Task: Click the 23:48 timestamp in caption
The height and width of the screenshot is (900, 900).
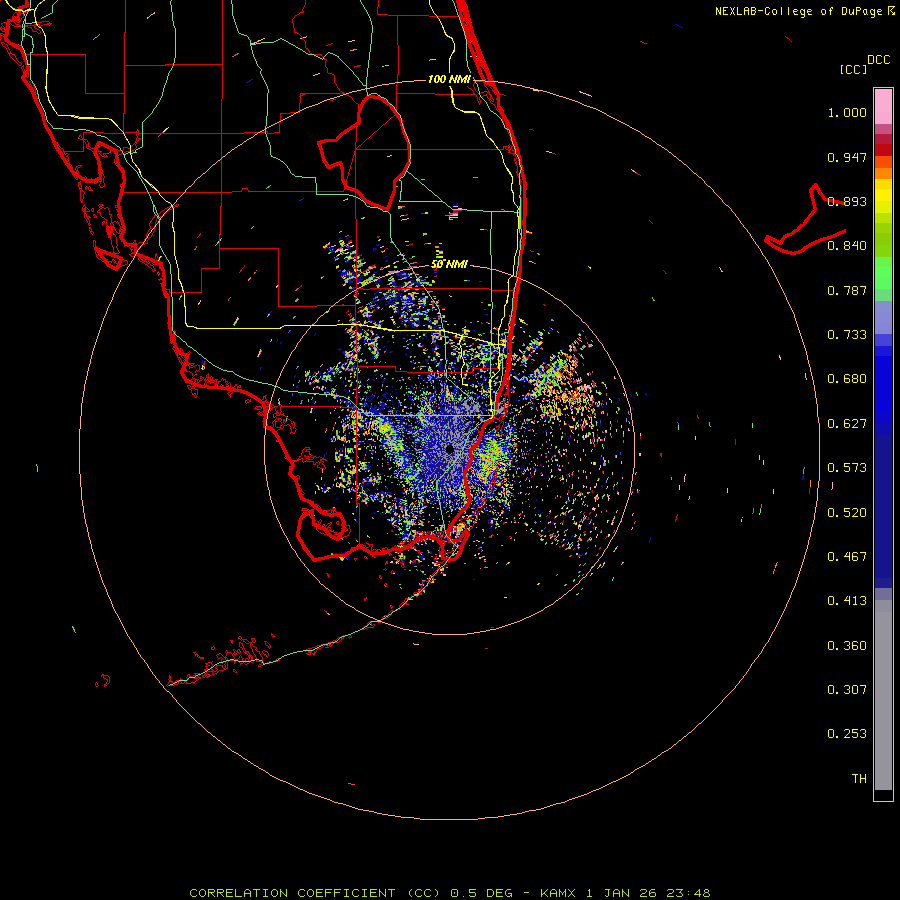Action: pos(688,893)
